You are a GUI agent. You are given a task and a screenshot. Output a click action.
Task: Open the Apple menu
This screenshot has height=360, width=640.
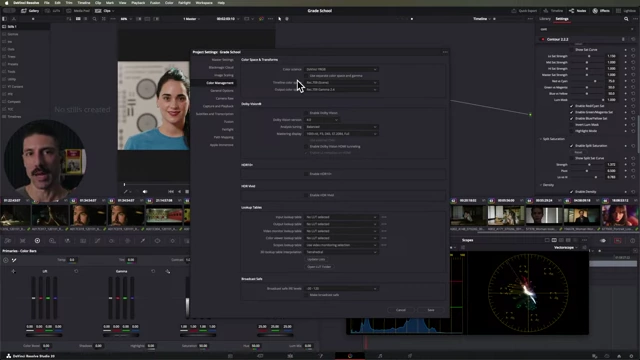pyautogui.click(x=6, y=3)
